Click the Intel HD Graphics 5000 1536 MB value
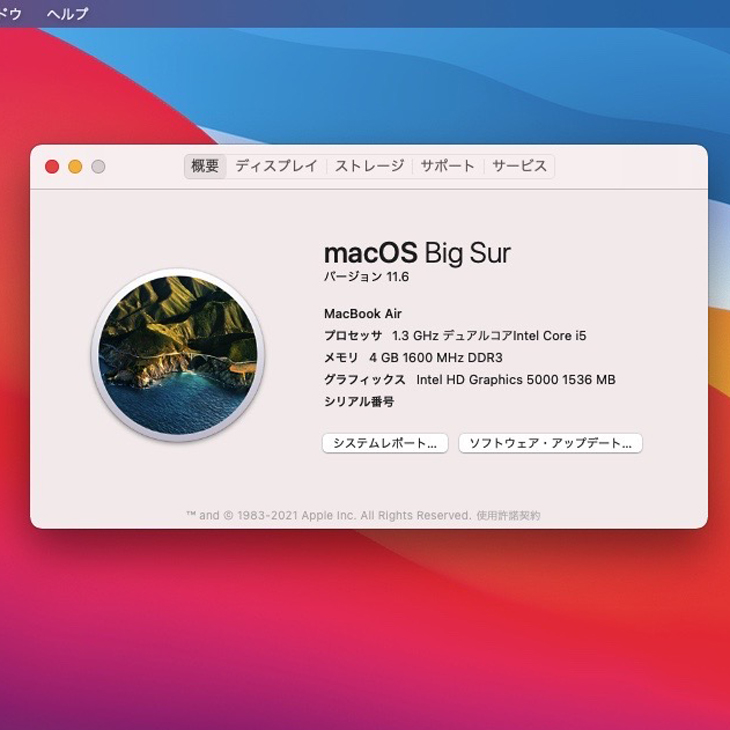 [516, 379]
